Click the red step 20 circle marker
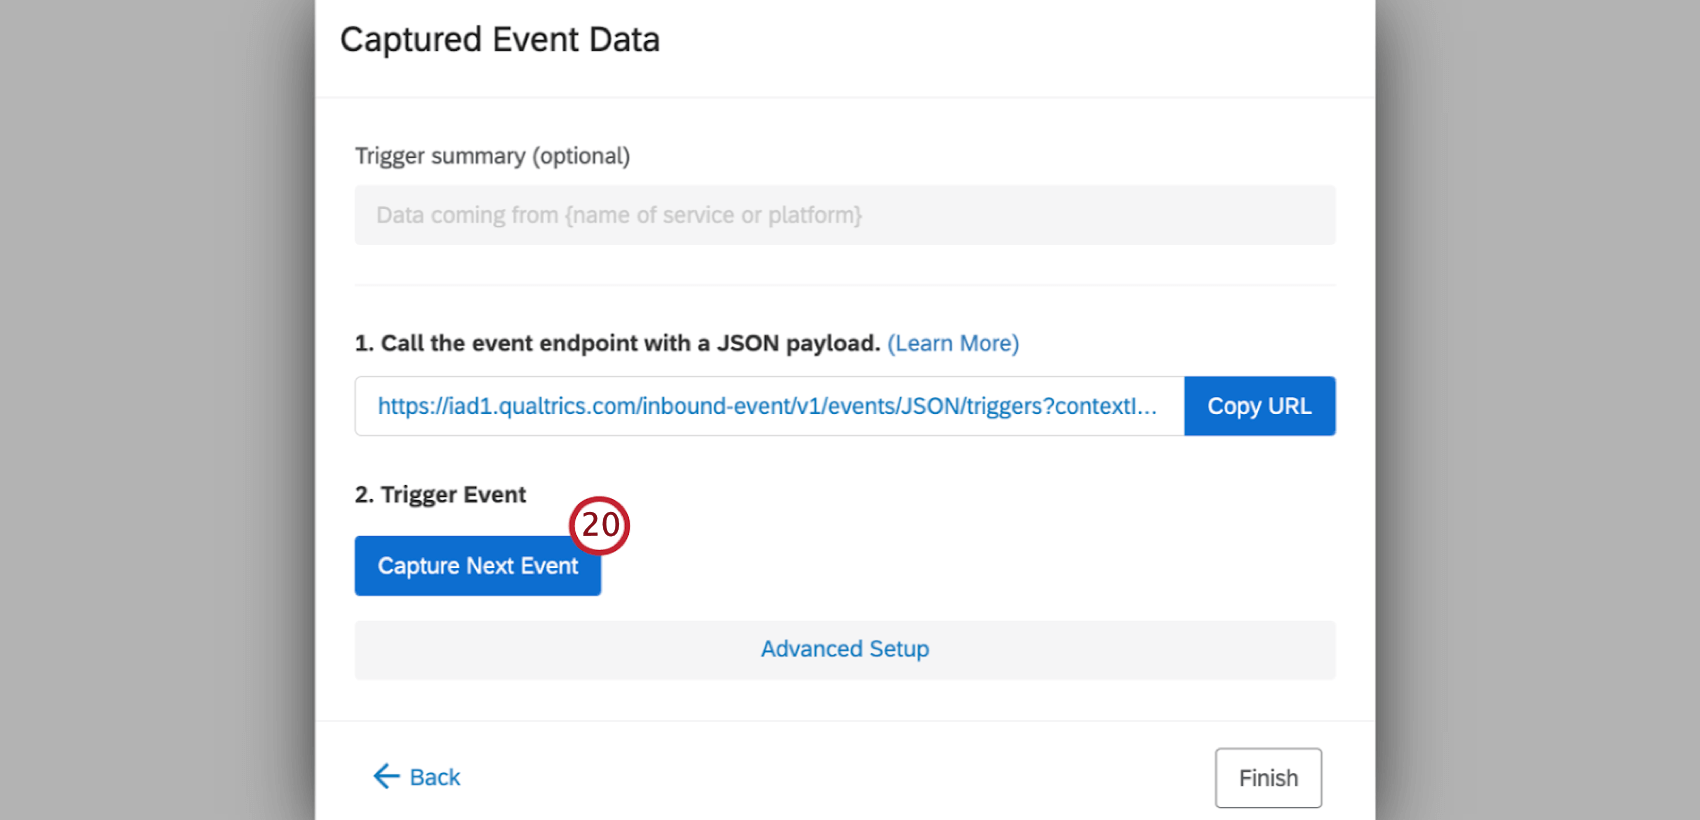The height and width of the screenshot is (820, 1700). [599, 525]
